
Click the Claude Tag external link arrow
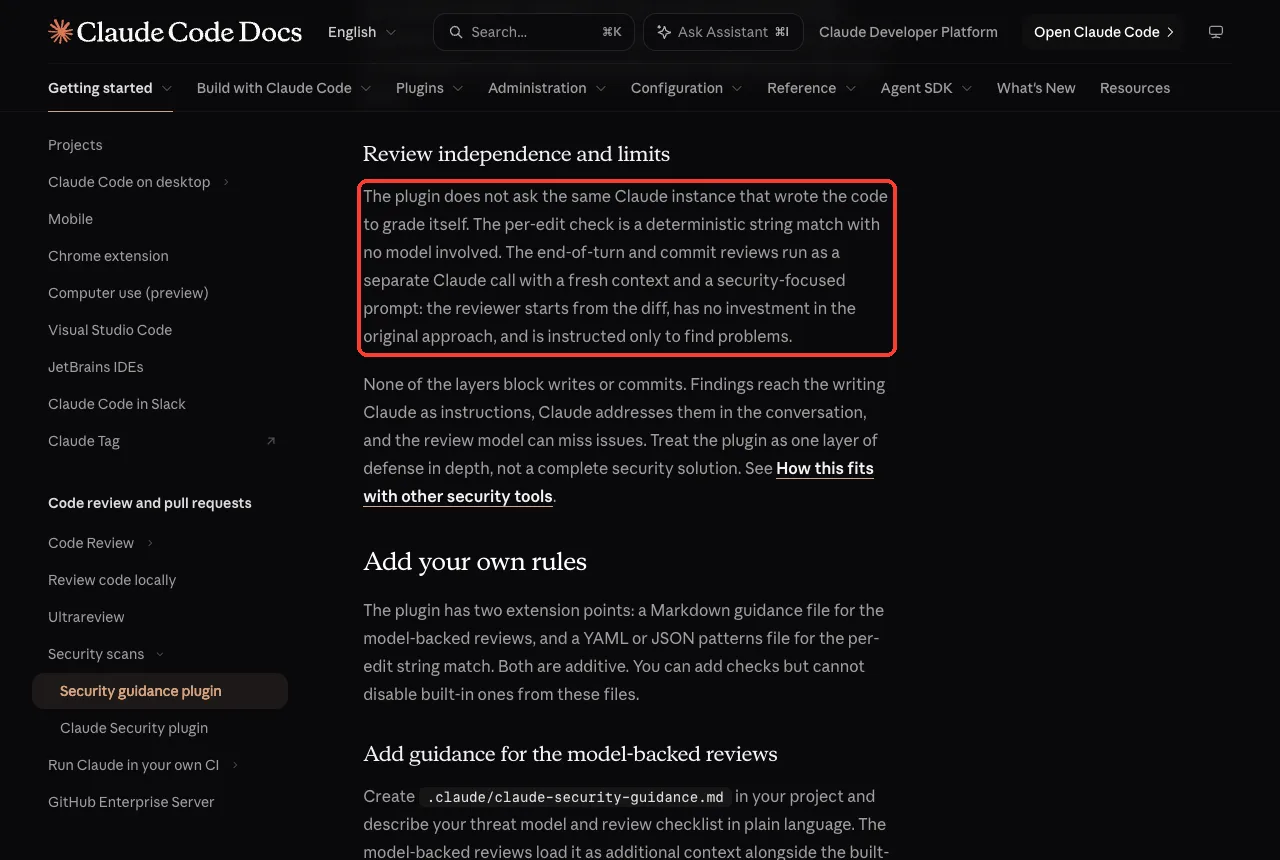[270, 441]
